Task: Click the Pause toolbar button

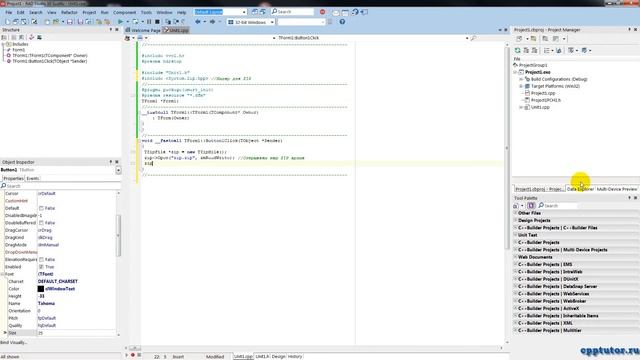Action: 149,22
